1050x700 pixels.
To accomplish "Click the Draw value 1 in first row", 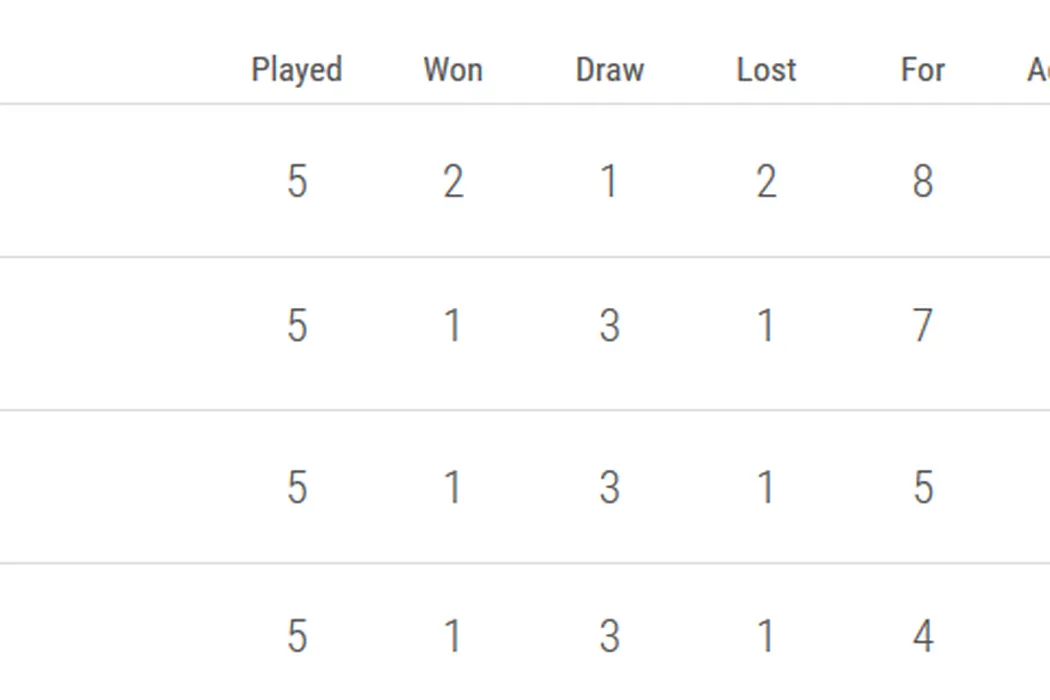I will click(609, 182).
